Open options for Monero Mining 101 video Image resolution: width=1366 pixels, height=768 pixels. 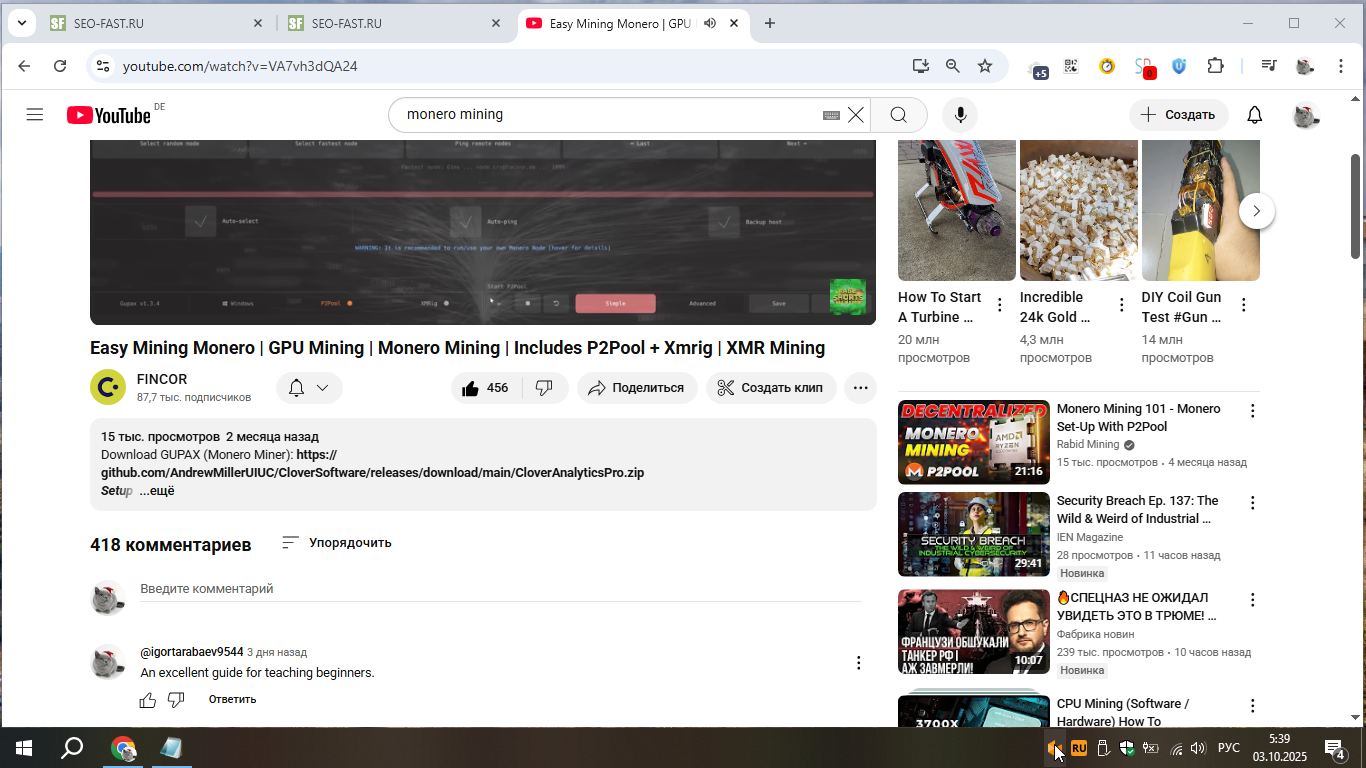click(1252, 410)
